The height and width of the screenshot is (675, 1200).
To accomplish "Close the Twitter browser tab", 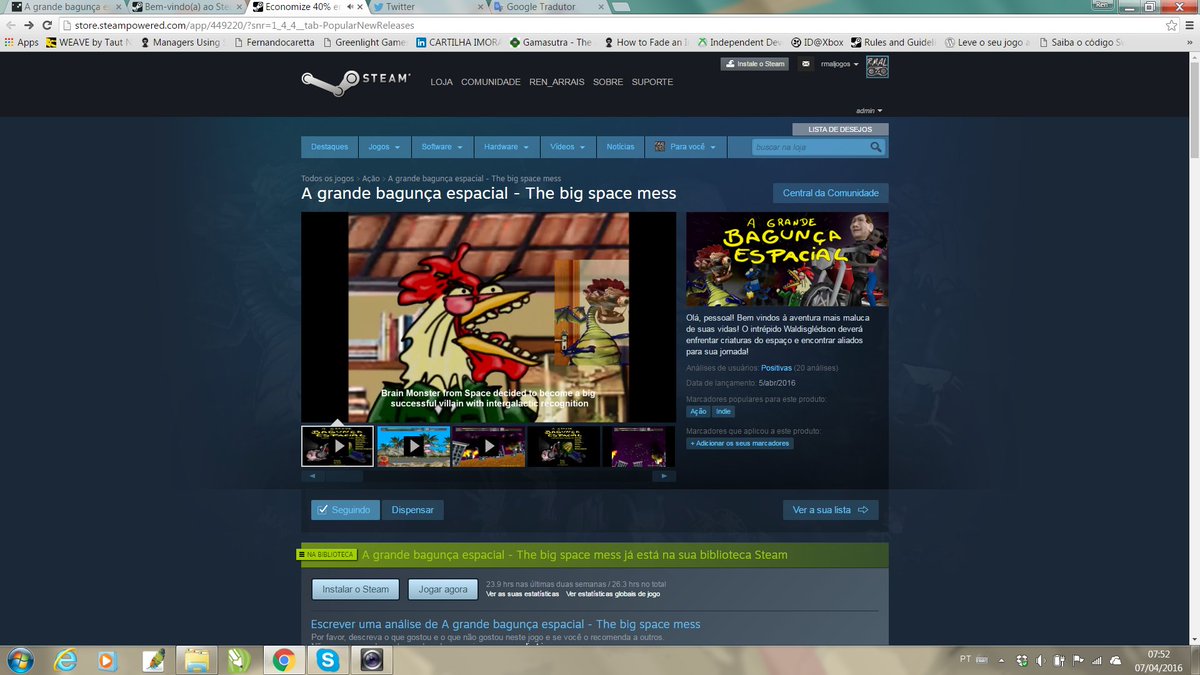I will 482,6.
